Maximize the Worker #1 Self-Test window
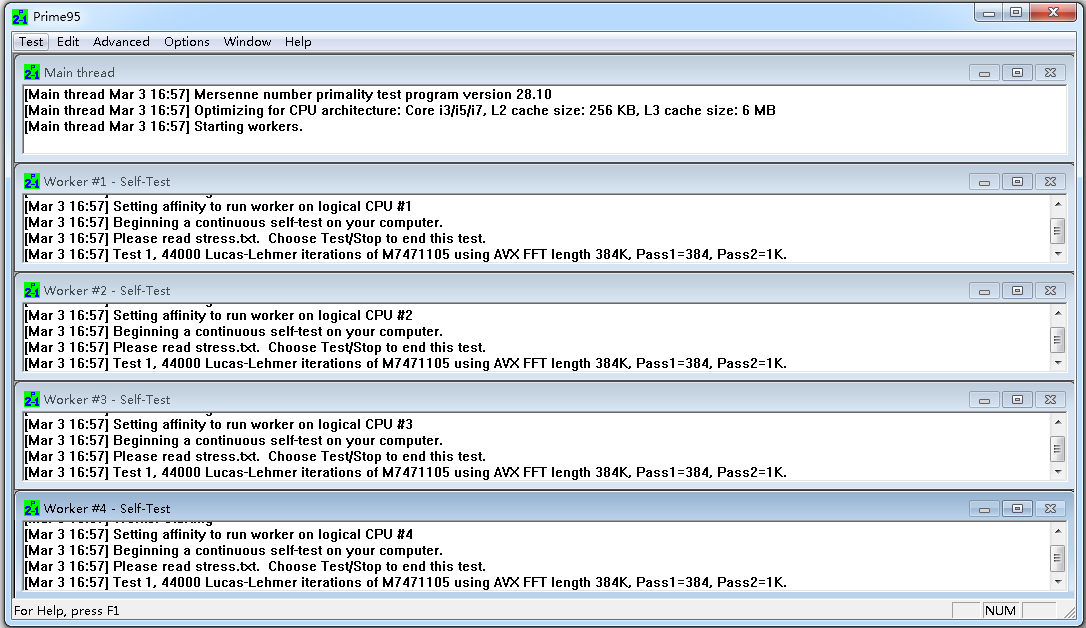Screen dimensions: 1086x628 [x=1017, y=181]
